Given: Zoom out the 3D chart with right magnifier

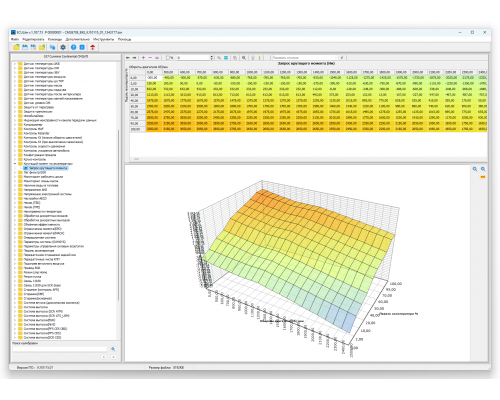Looking at the screenshot, I should 483,169.
